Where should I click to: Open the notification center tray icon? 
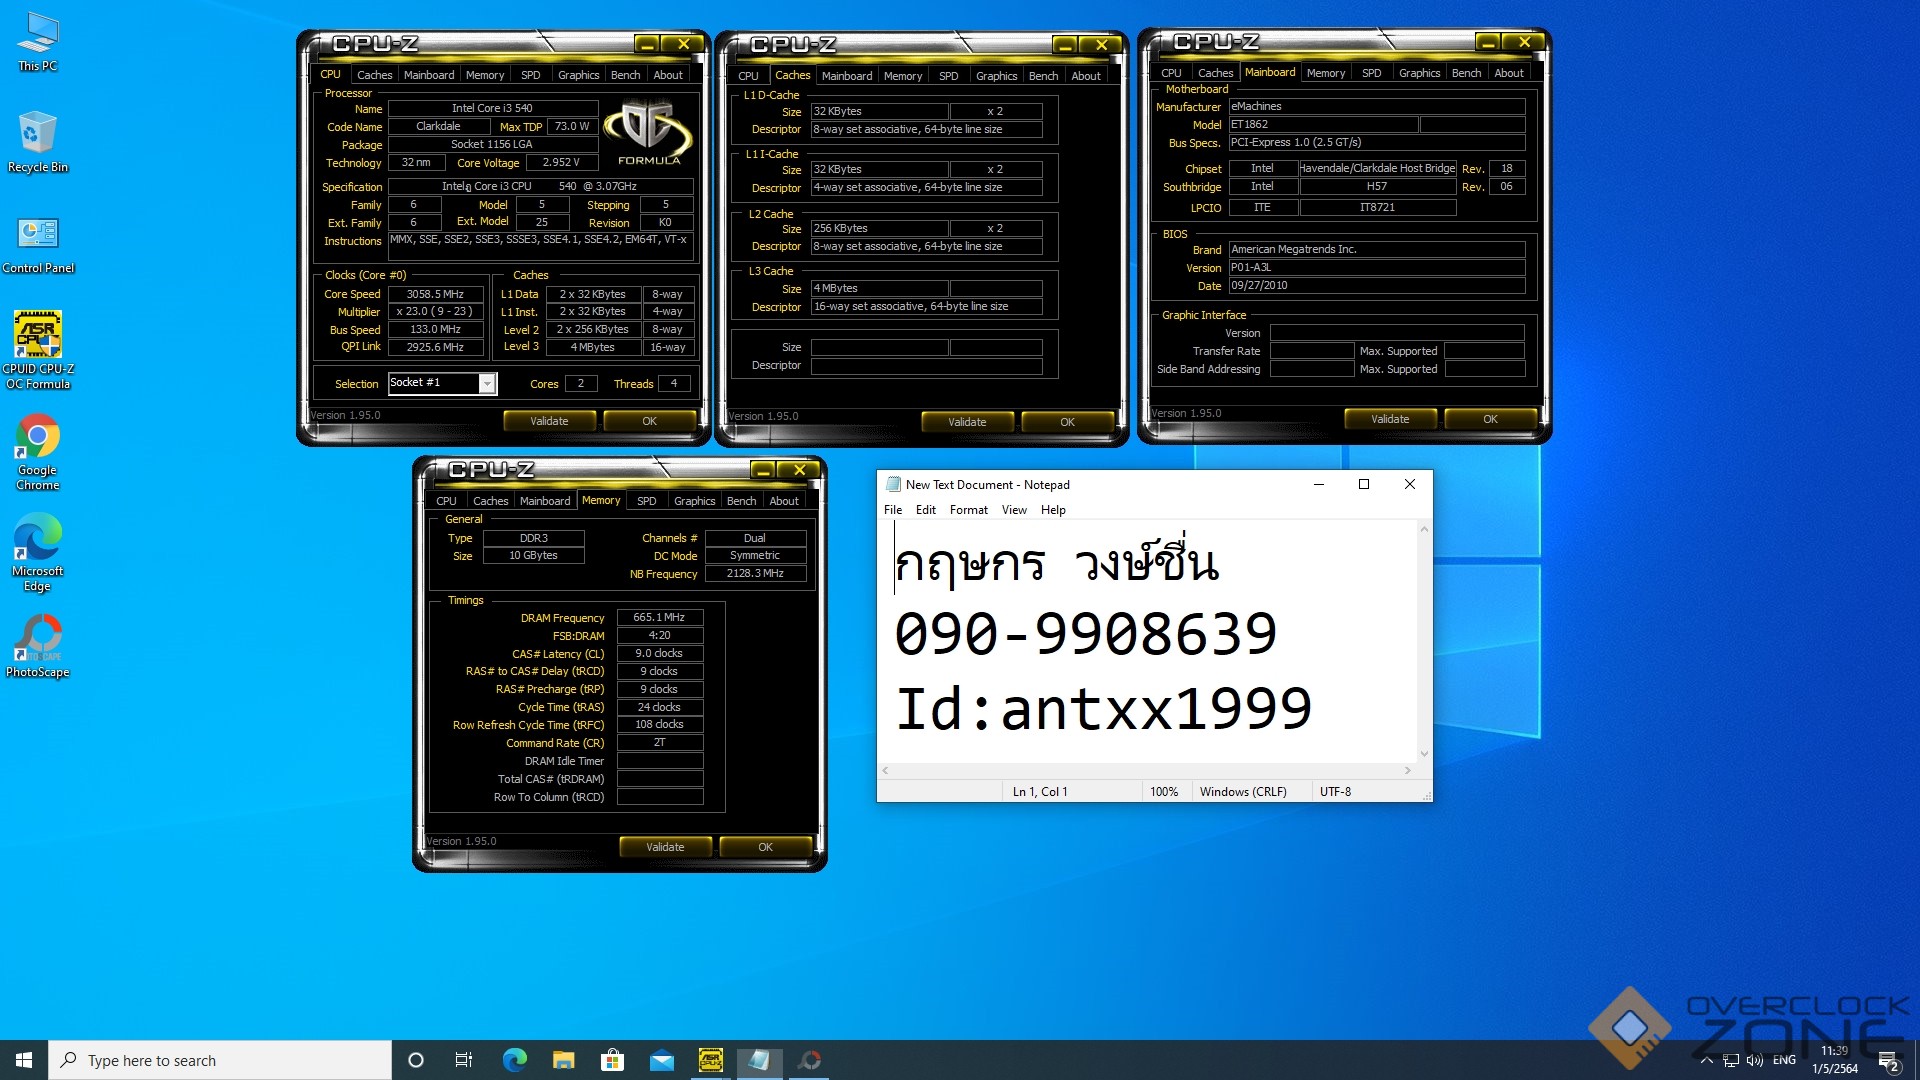pyautogui.click(x=1887, y=1060)
